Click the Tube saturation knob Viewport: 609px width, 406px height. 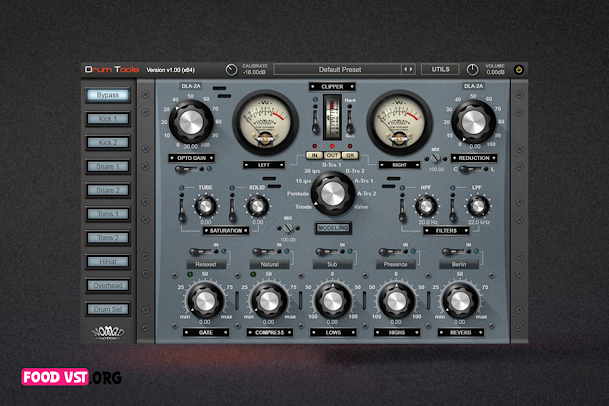pos(205,206)
